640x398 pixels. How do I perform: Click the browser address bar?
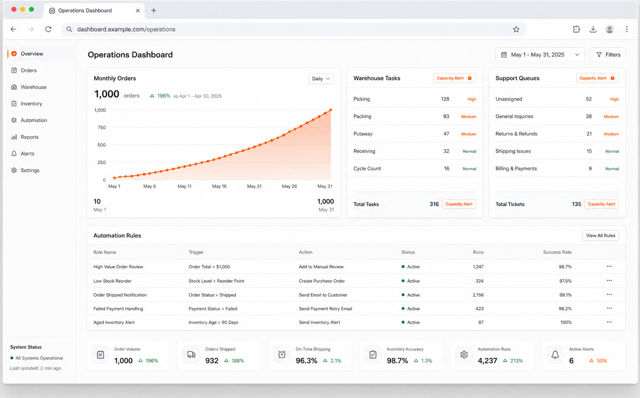point(293,29)
